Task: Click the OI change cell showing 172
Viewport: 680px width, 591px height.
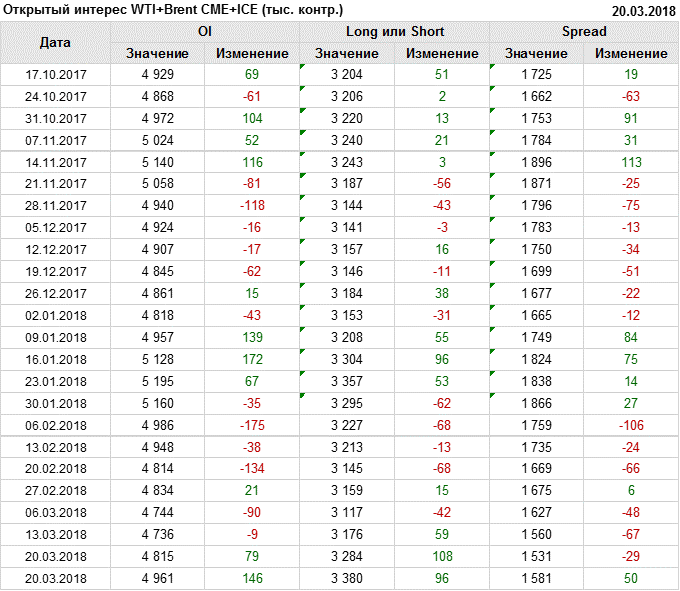Action: 251,359
